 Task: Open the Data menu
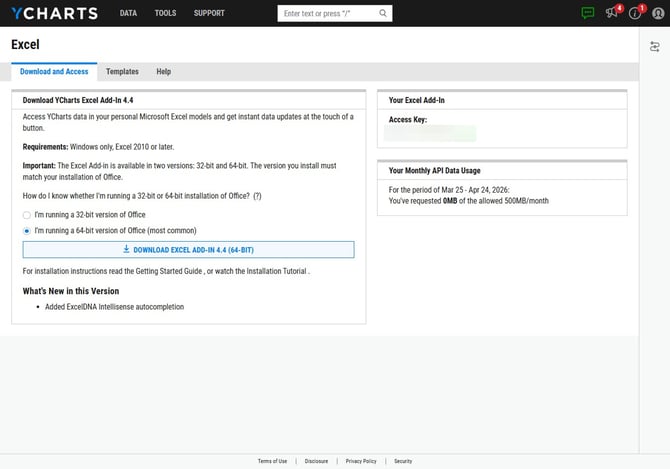[128, 14]
